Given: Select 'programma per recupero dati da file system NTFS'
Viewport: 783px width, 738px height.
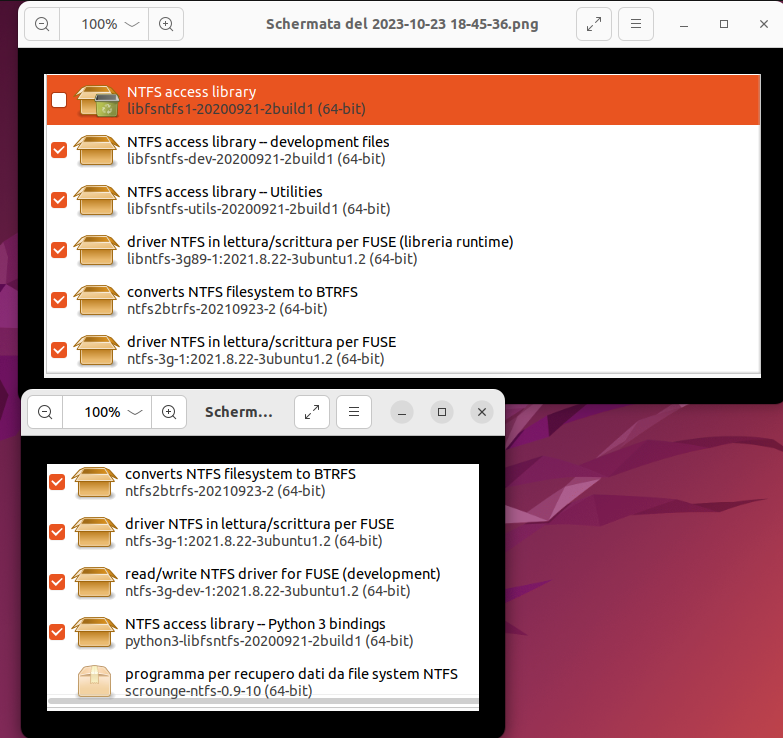Looking at the screenshot, I should click(x=291, y=674).
